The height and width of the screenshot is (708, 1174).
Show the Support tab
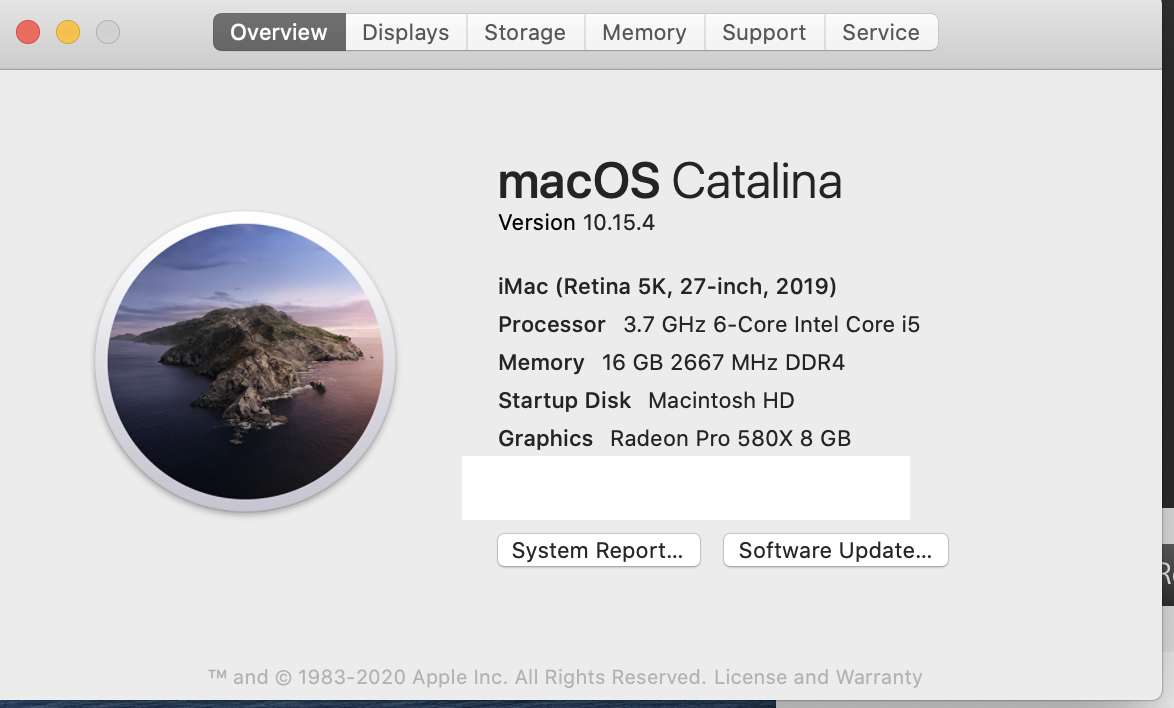(764, 32)
